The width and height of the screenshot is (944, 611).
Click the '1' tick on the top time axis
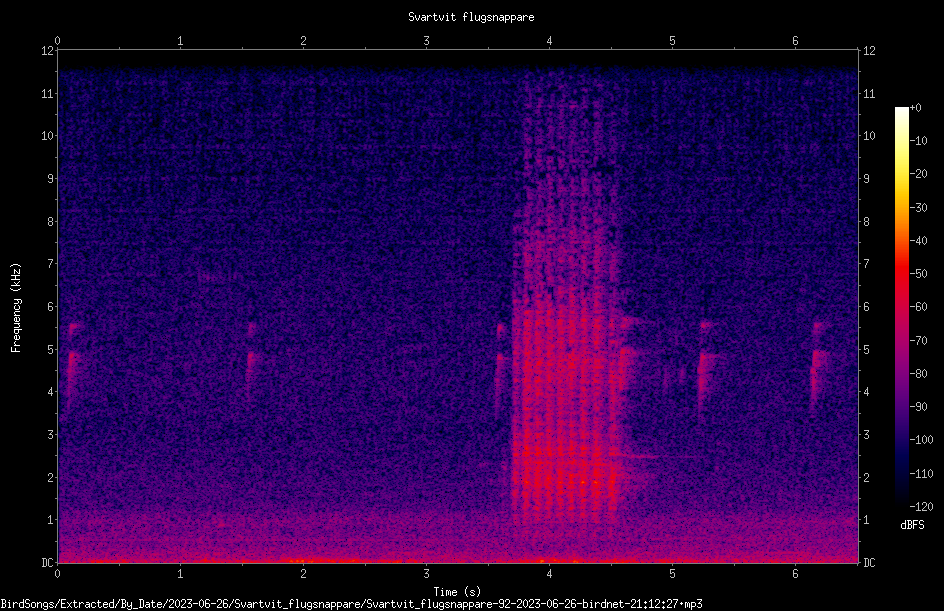pos(180,41)
